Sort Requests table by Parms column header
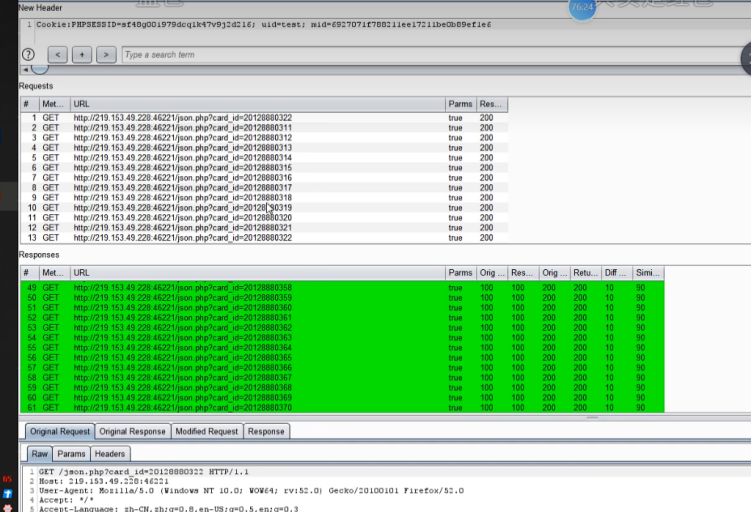Image resolution: width=752 pixels, height=512 pixels. pos(460,104)
